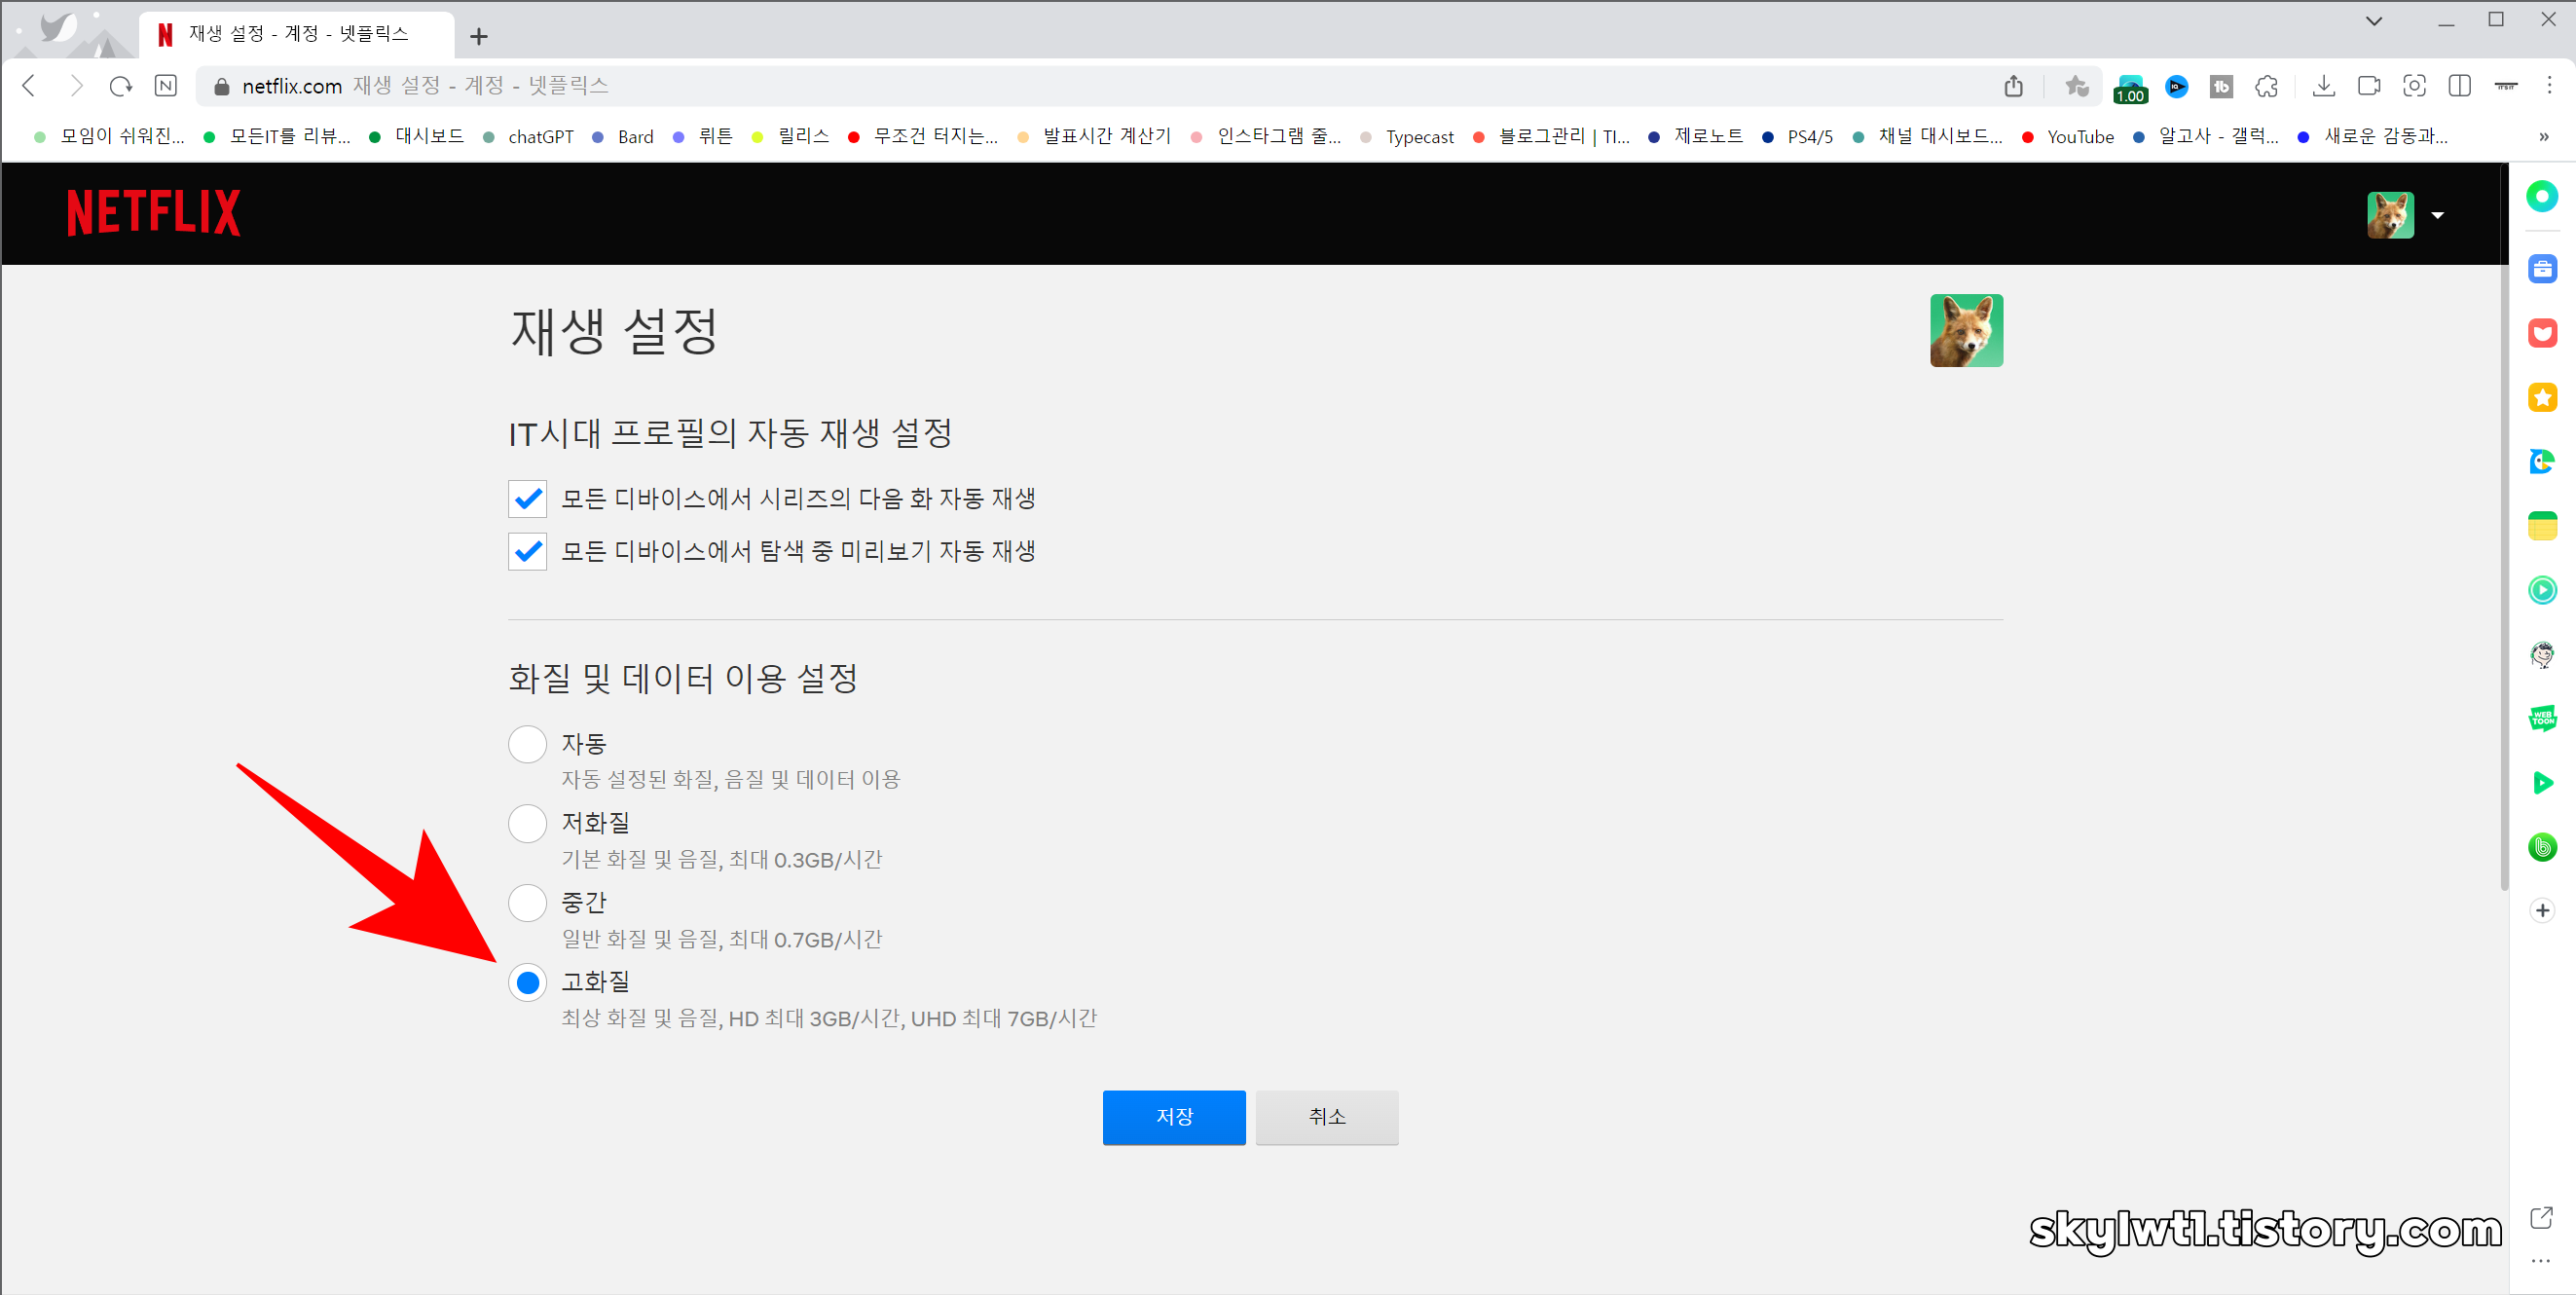
Task: Click the share page icon in address bar
Action: 2013,86
